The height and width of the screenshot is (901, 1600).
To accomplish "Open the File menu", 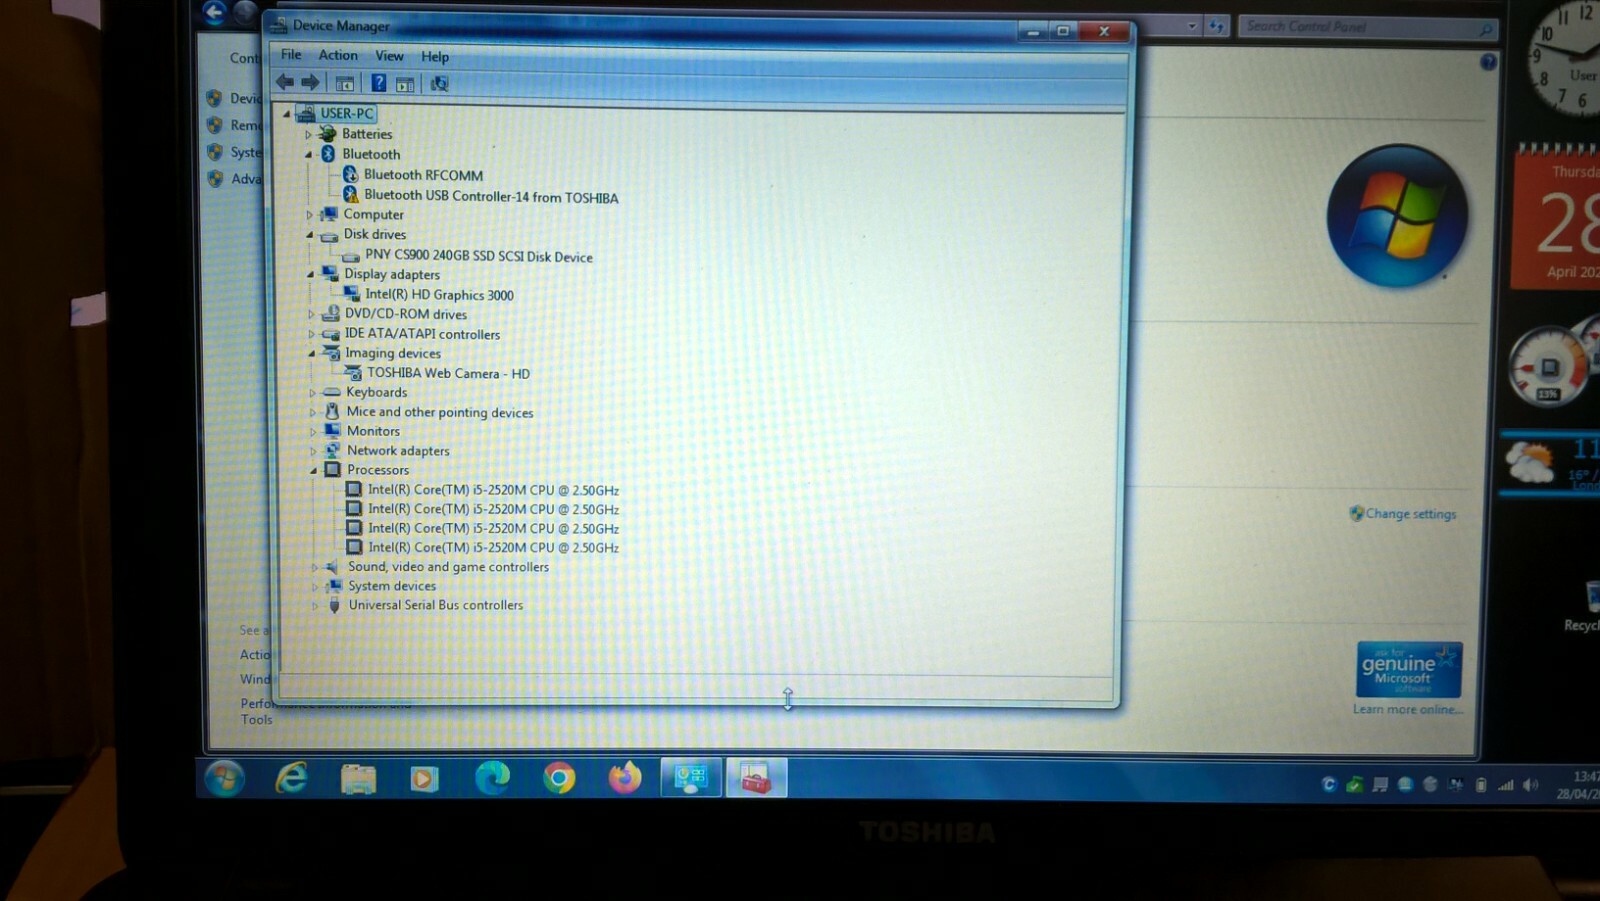I will (291, 54).
